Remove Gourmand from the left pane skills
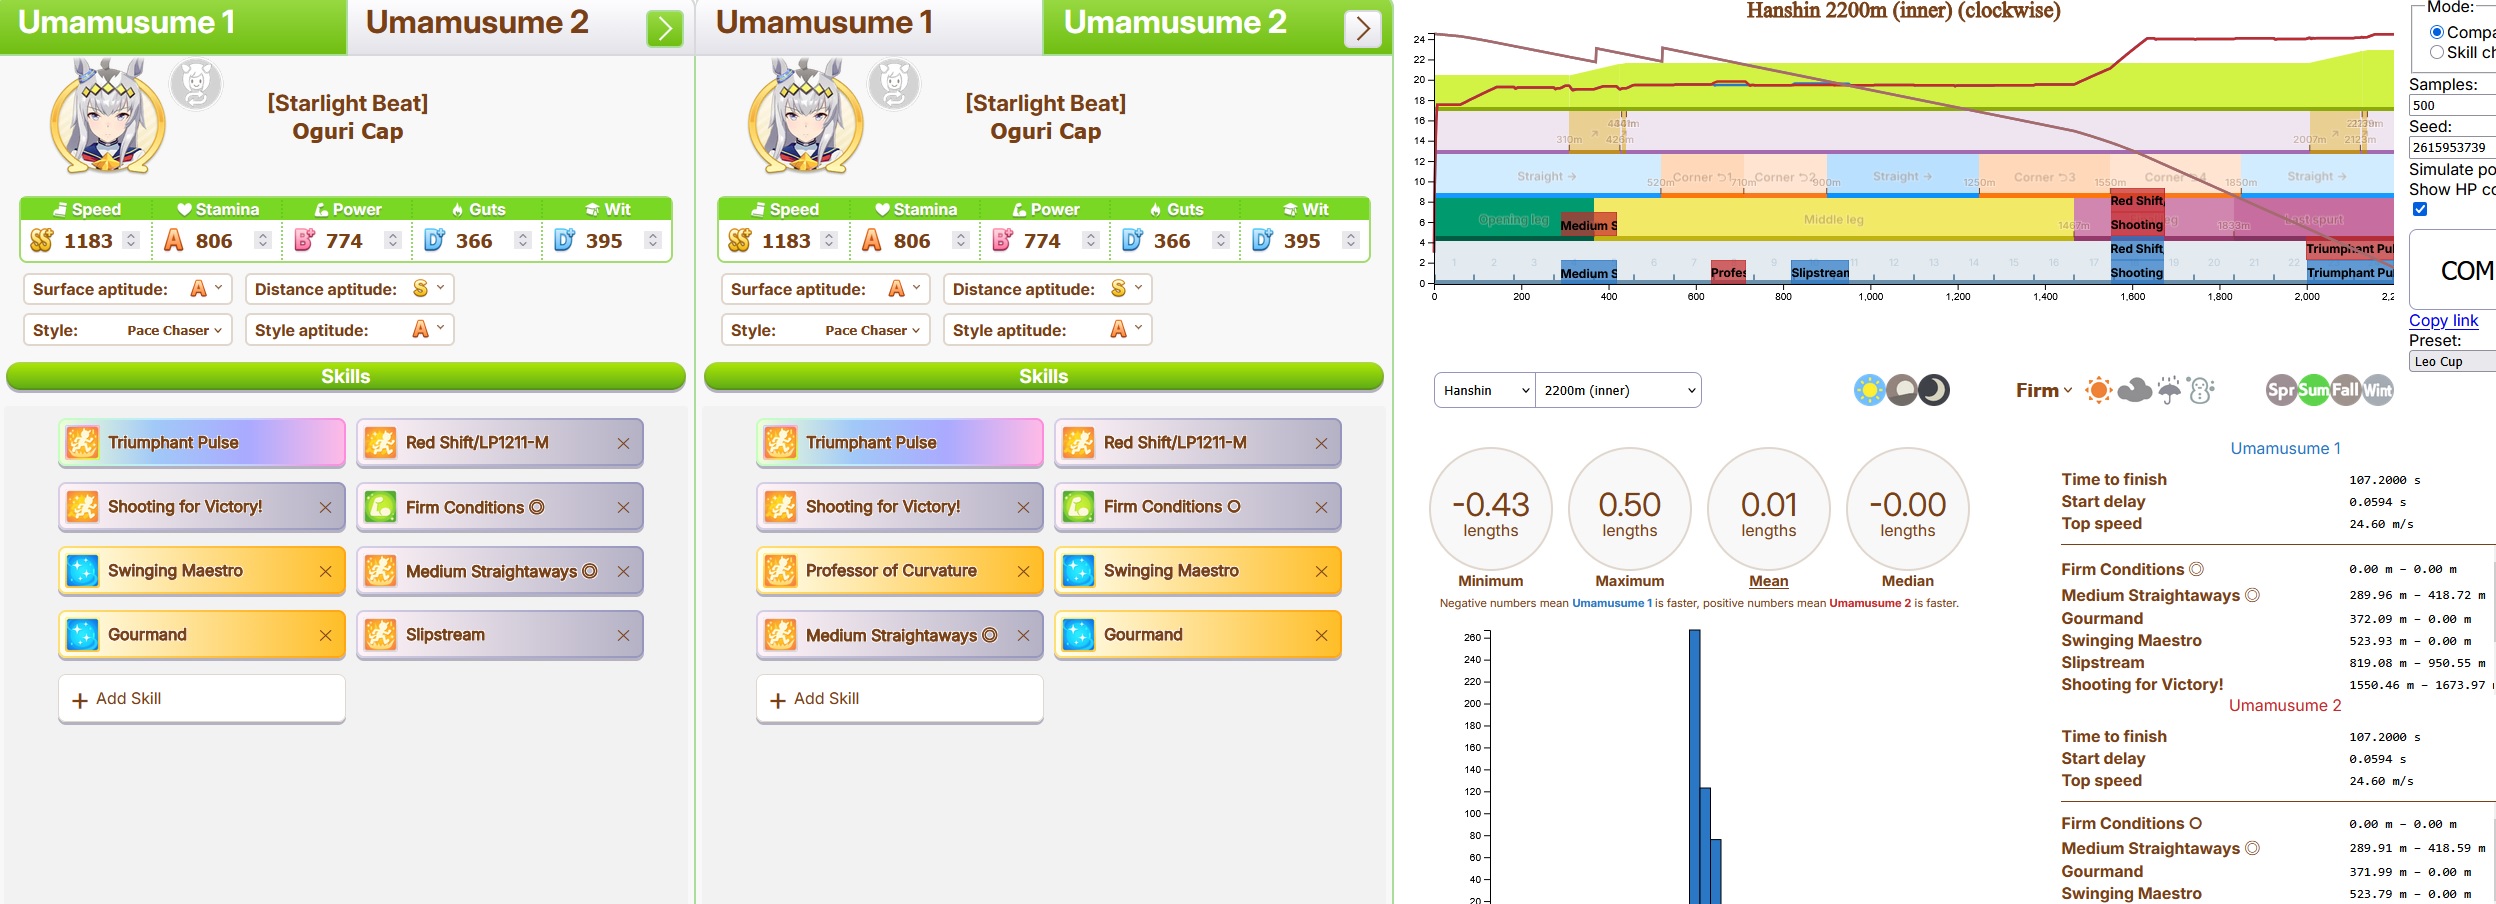The height and width of the screenshot is (904, 2496). tap(325, 636)
